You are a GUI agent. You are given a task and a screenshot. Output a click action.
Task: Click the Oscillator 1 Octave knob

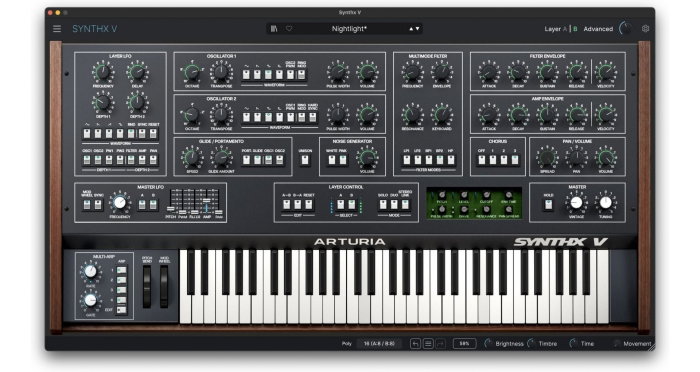192,72
